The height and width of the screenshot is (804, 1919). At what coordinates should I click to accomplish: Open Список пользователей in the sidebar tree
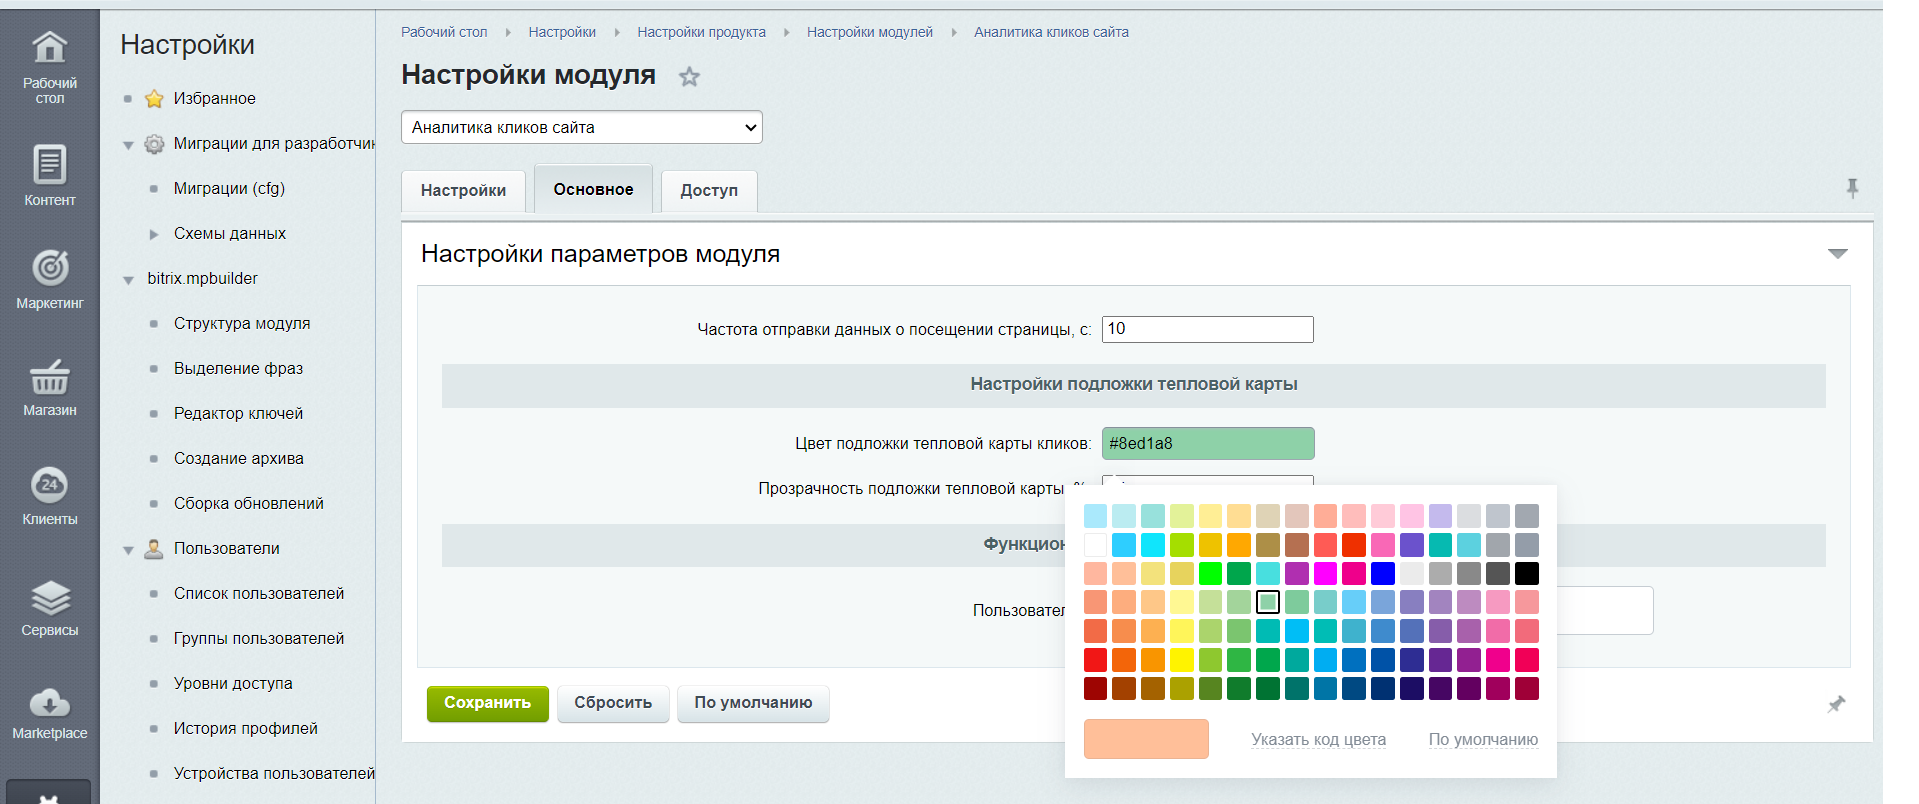coord(258,593)
